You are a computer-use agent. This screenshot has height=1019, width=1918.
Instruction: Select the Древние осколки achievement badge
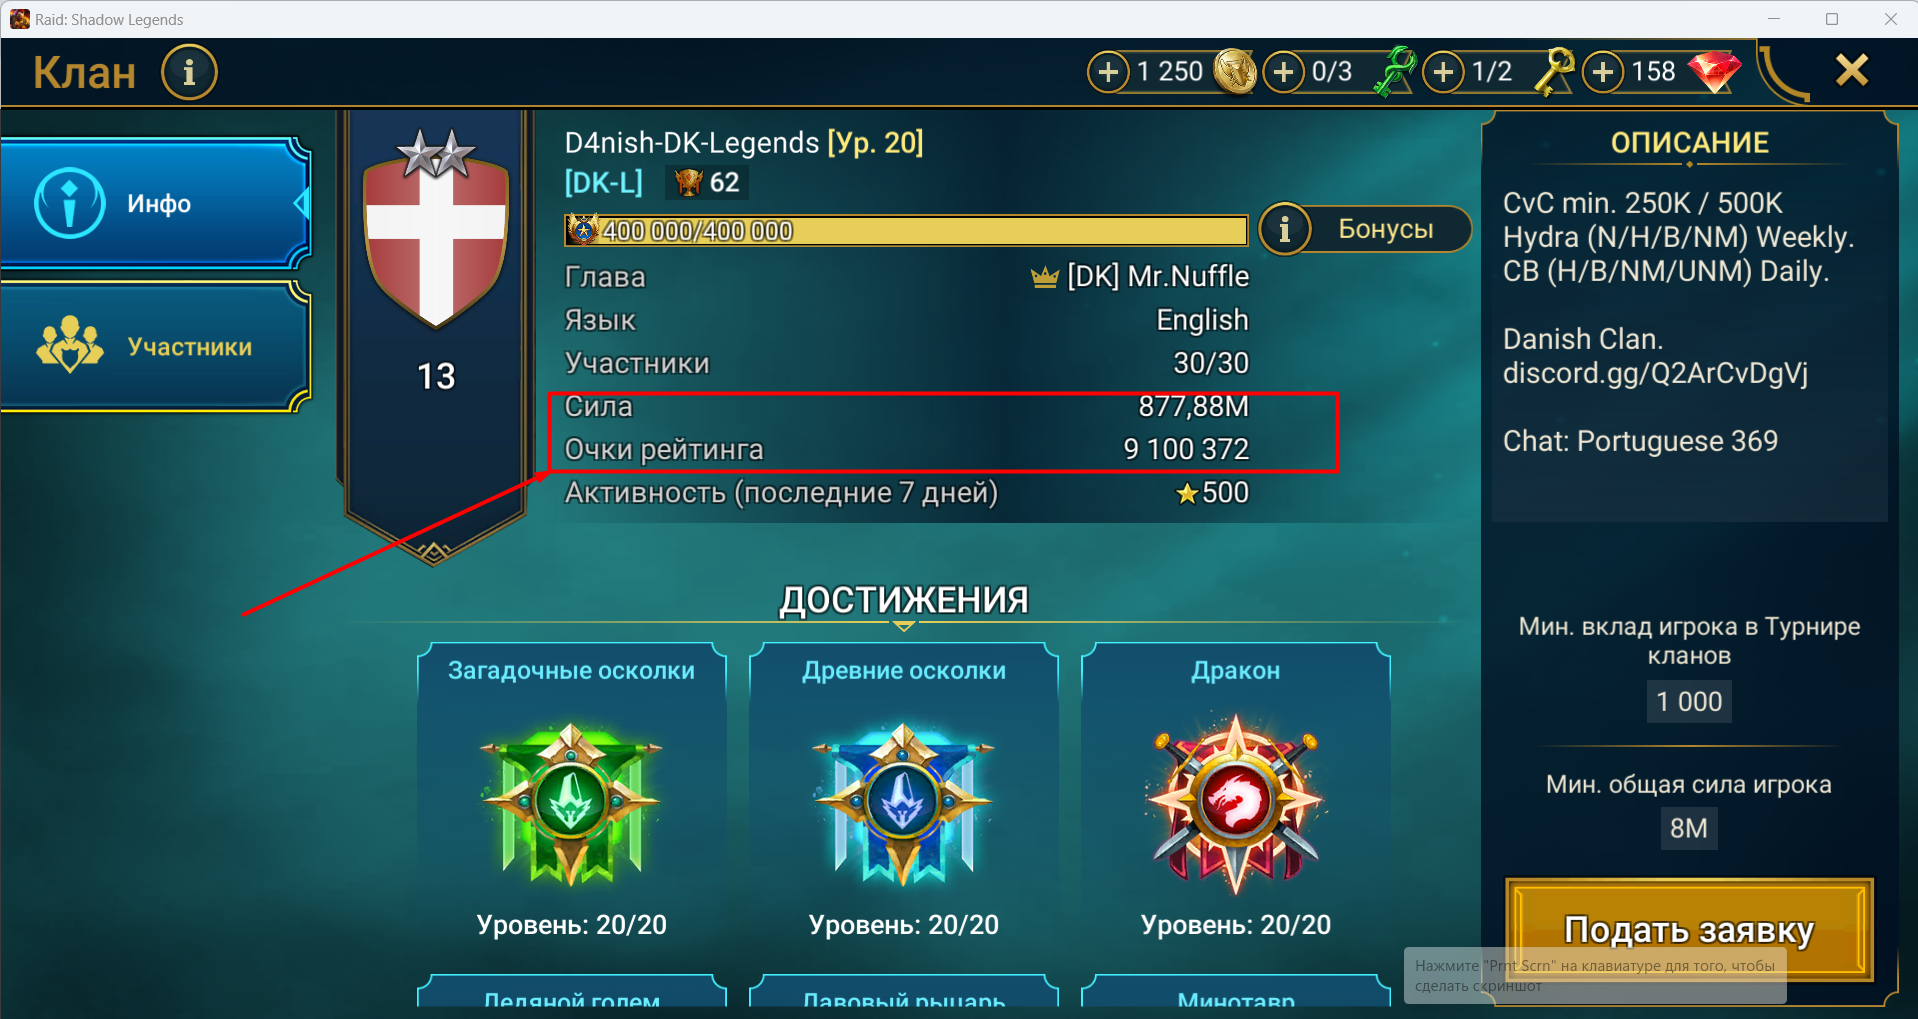click(903, 803)
